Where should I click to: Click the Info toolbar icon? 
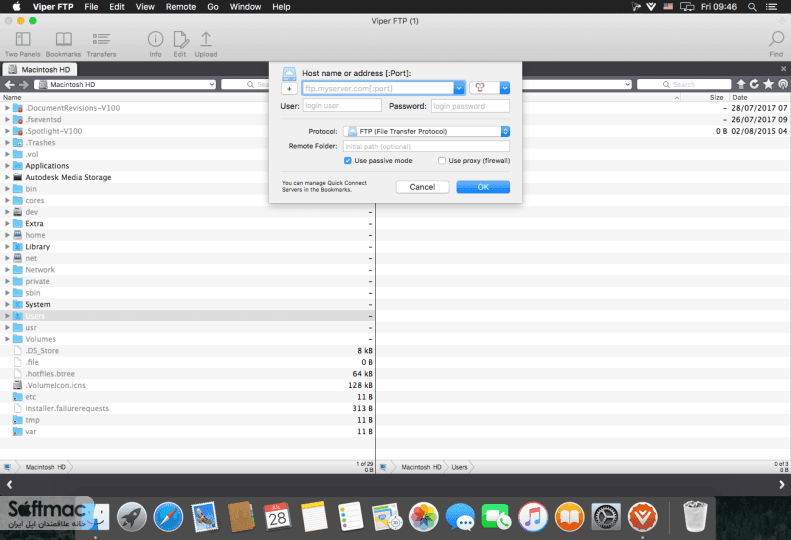click(x=155, y=44)
